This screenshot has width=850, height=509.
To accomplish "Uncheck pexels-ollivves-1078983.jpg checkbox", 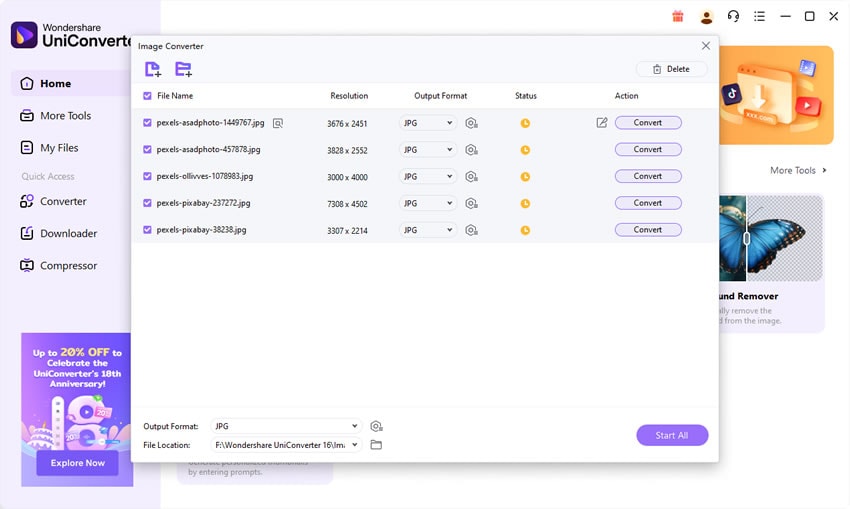I will tap(147, 176).
